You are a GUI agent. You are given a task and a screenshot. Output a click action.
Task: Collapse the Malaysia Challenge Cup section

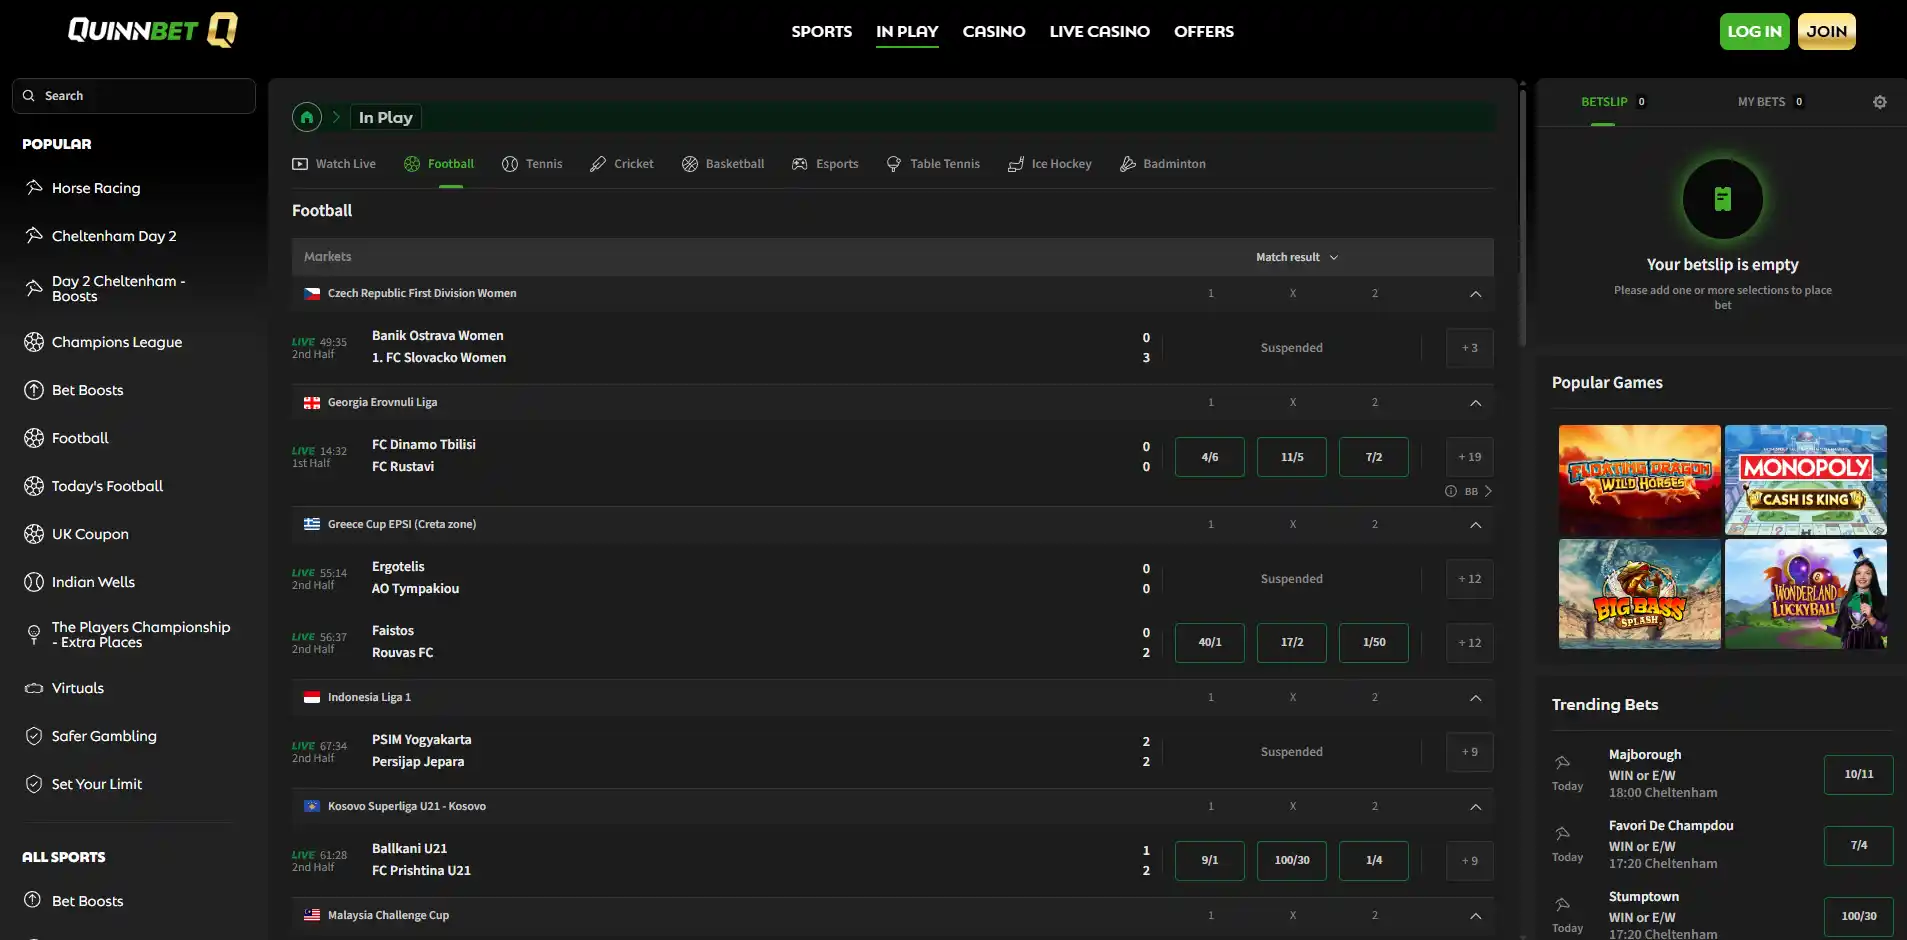pos(1476,916)
